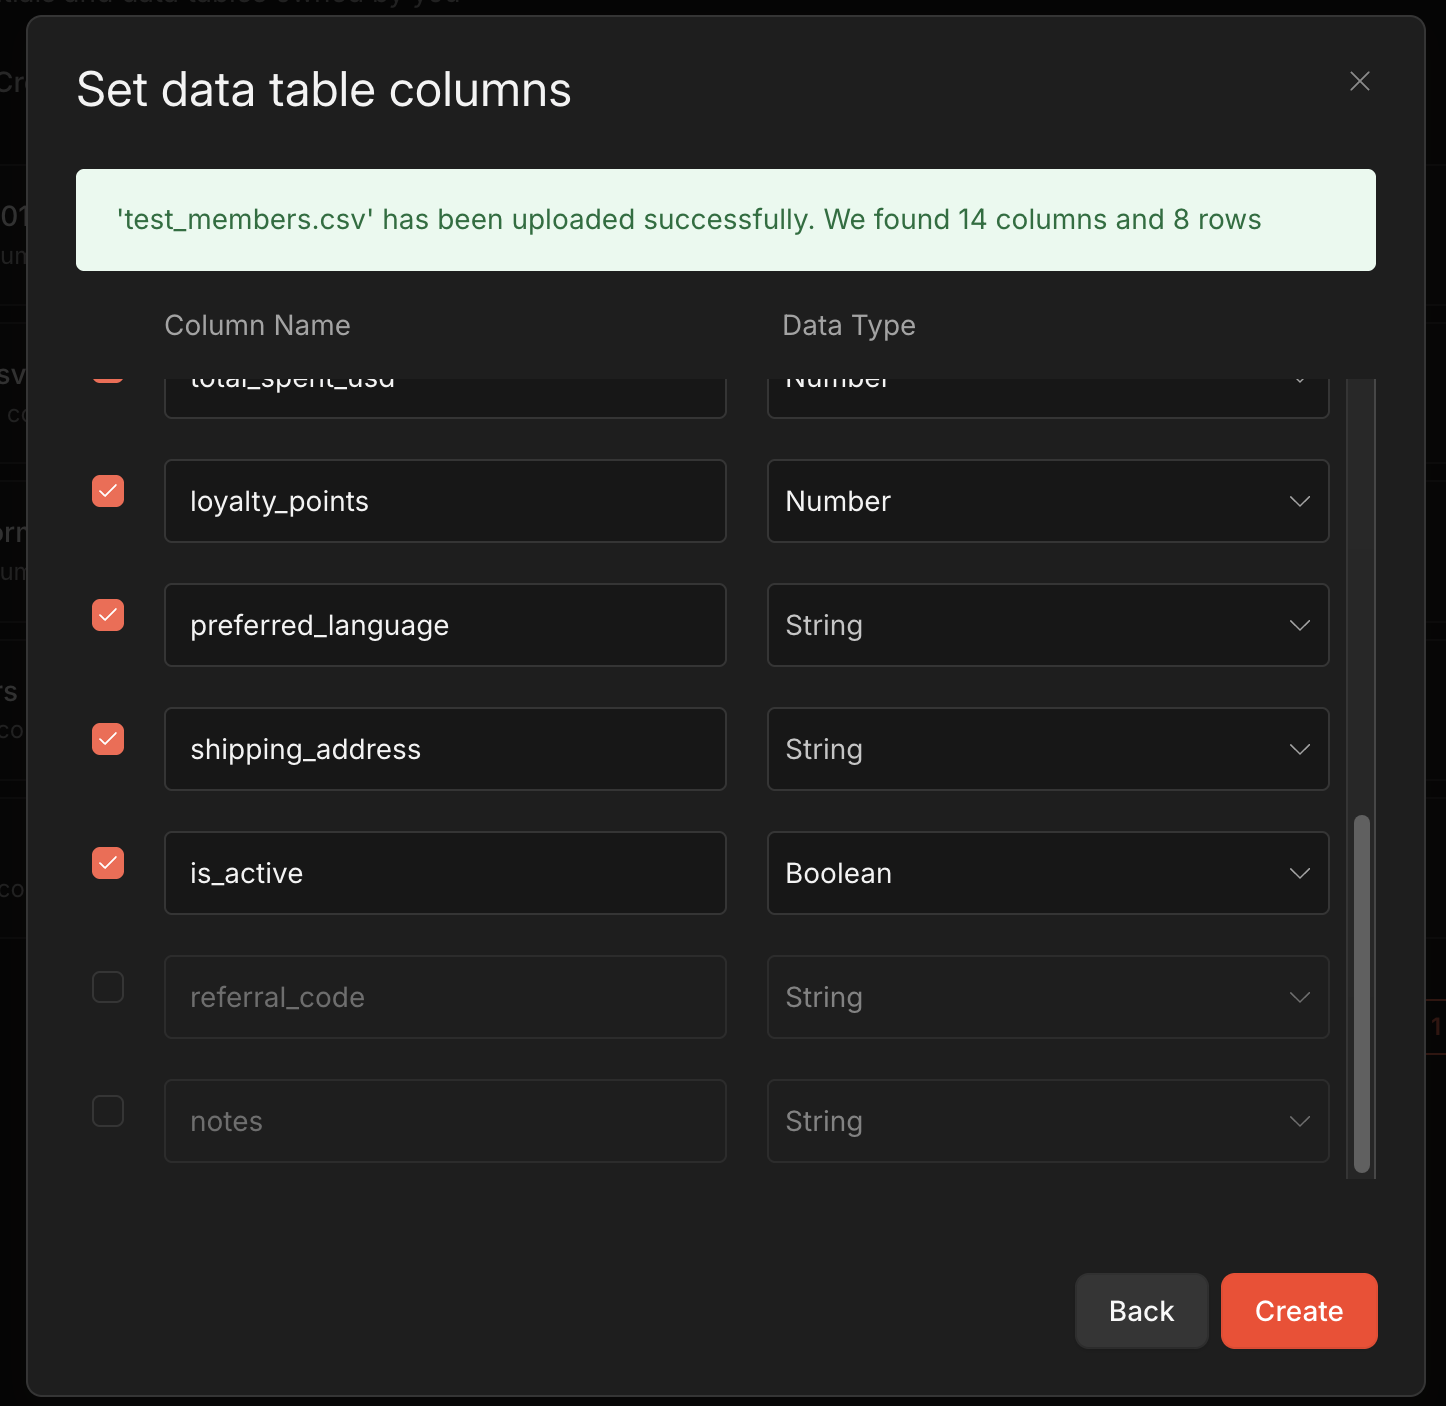Change the is_active Boolean type dropdown

pos(1047,873)
